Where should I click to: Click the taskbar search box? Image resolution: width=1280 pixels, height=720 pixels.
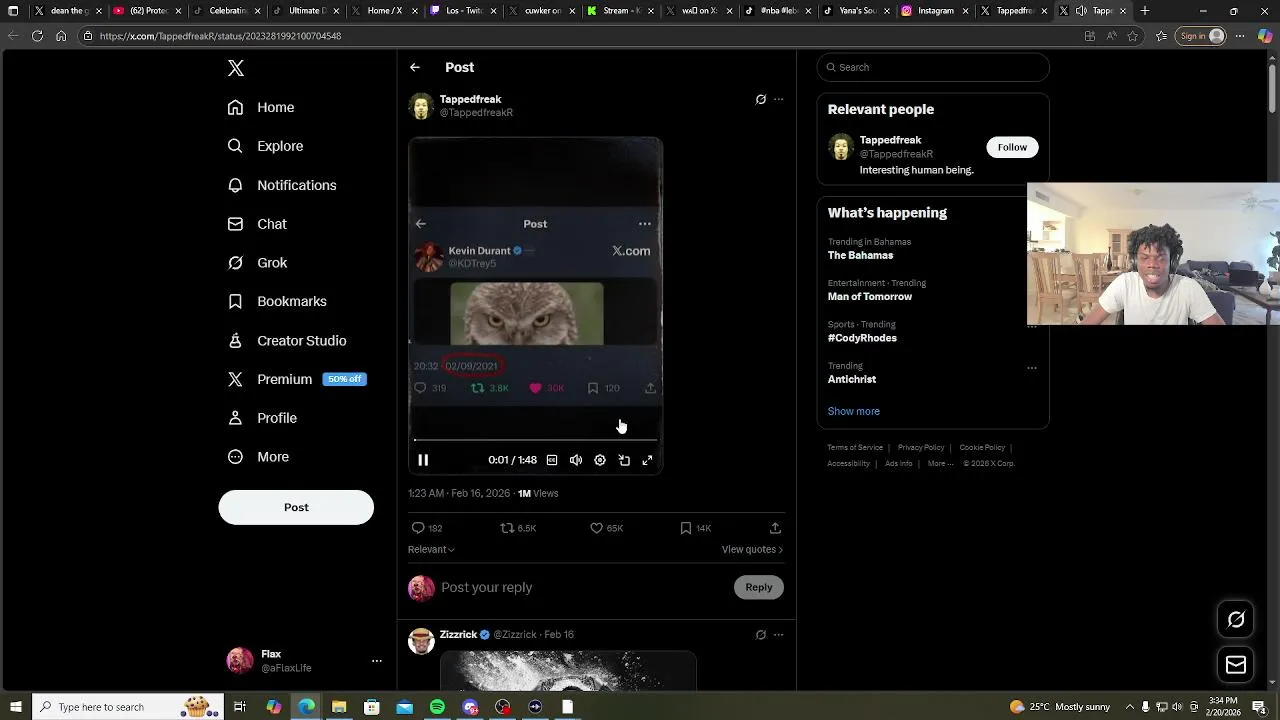(x=128, y=707)
